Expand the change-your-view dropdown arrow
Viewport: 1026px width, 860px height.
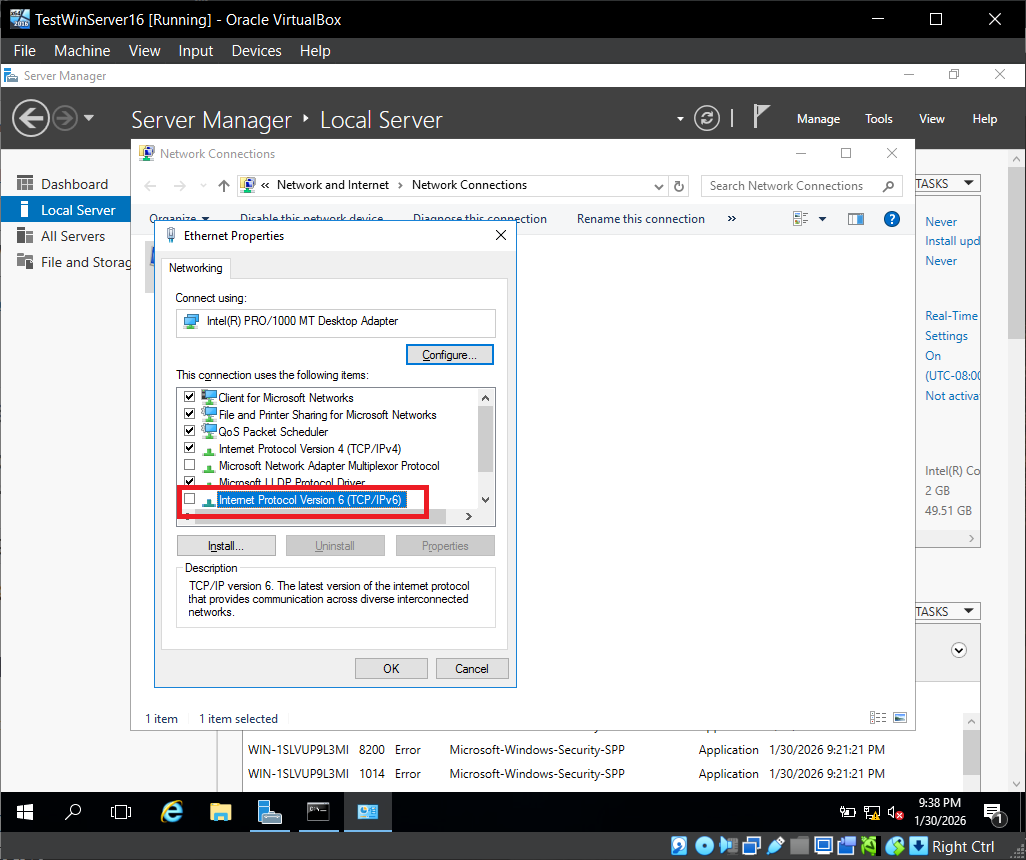pyautogui.click(x=823, y=219)
